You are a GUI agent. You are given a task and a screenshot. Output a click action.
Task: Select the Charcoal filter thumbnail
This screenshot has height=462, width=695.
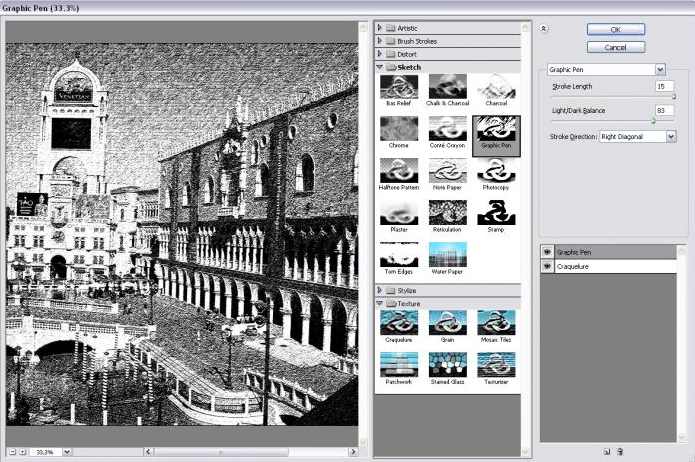pyautogui.click(x=496, y=87)
